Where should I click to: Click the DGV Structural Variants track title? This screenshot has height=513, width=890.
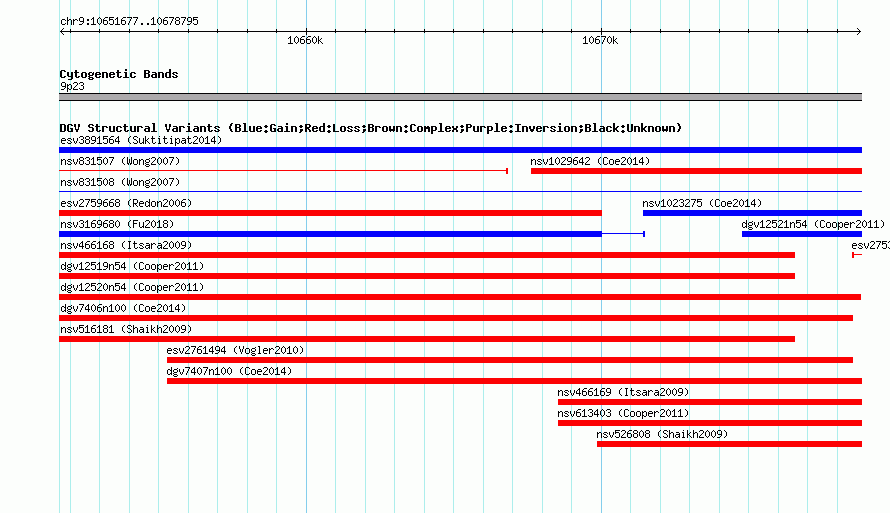(x=370, y=128)
